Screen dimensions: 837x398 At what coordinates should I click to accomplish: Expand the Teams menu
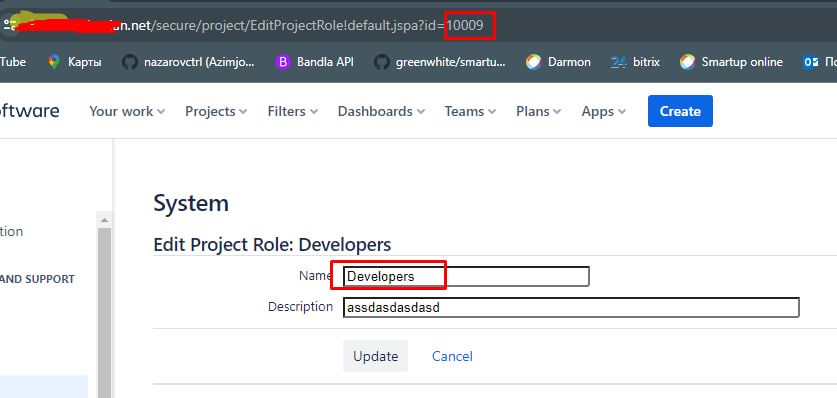(x=470, y=111)
